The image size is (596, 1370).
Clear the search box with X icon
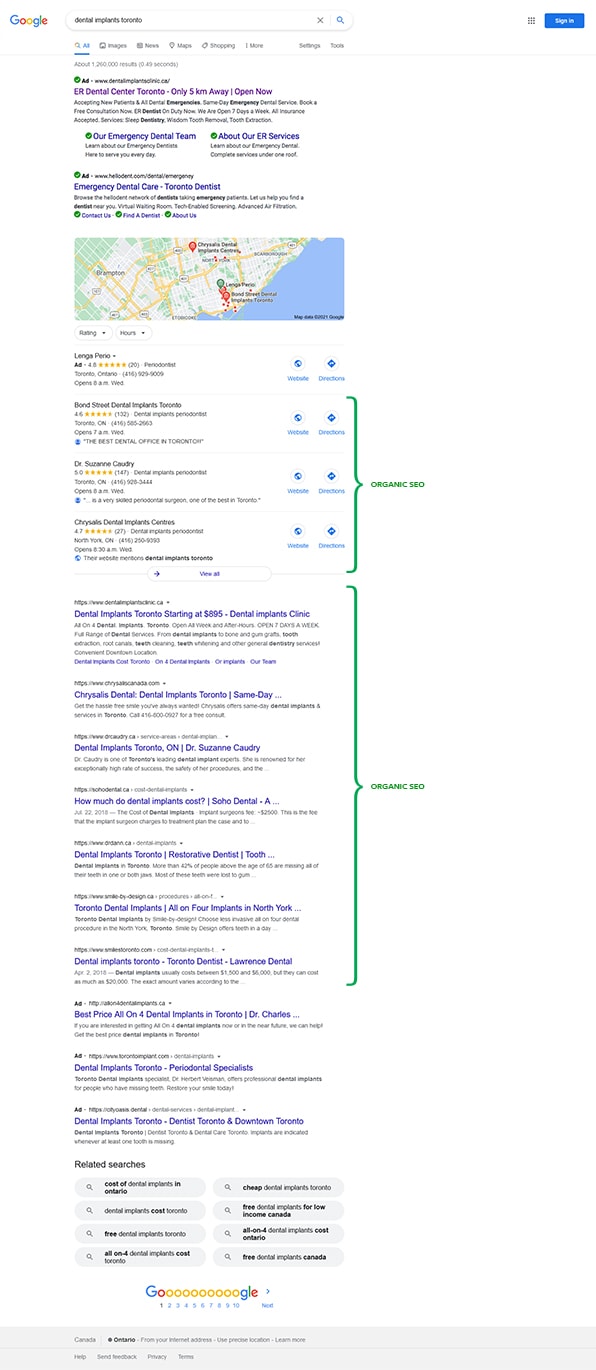pos(320,20)
